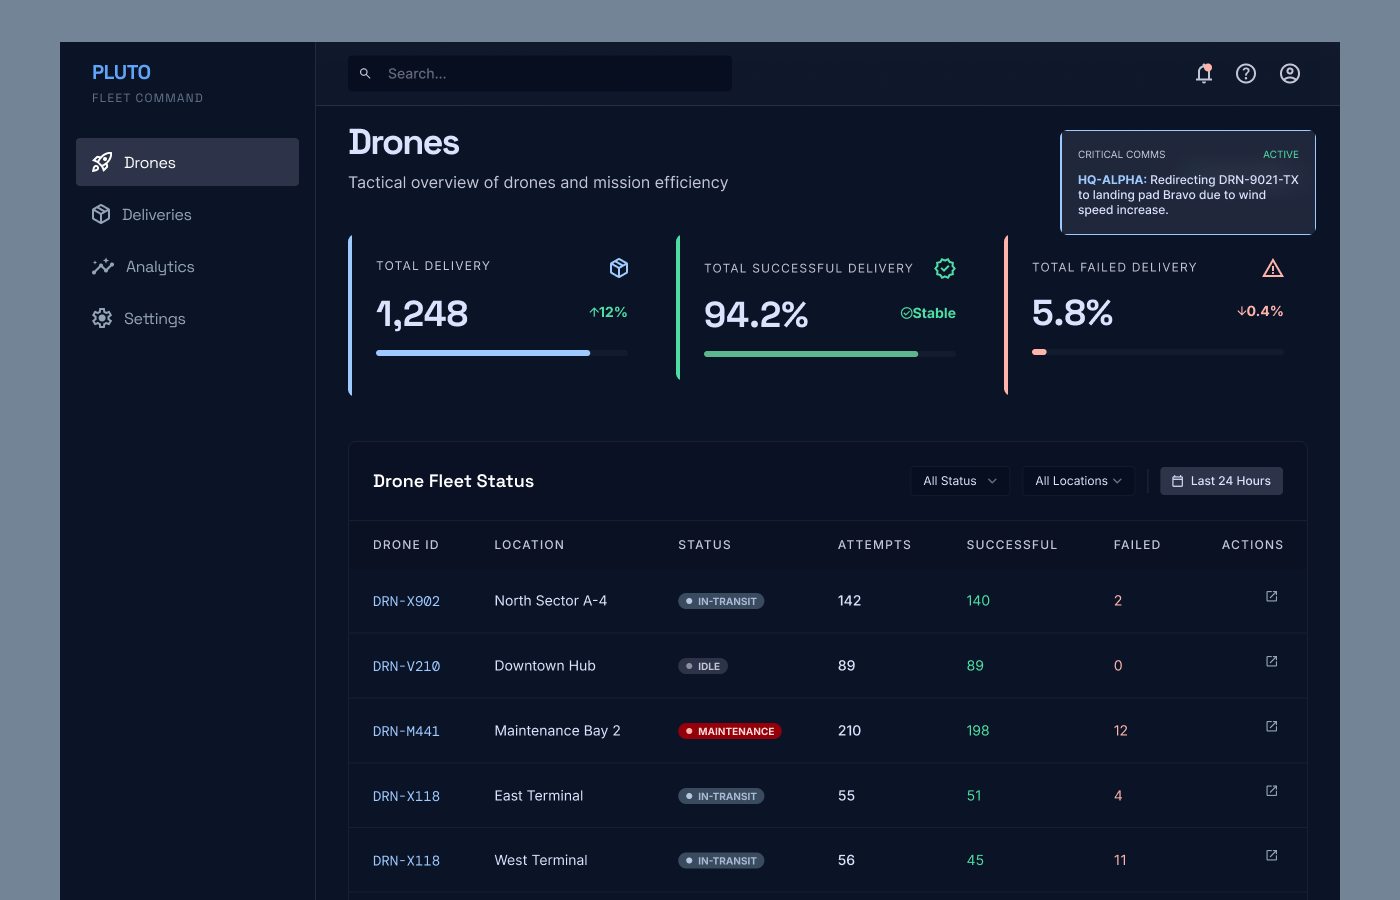
Task: Go to the Drones section in sidebar
Action: coord(187,162)
